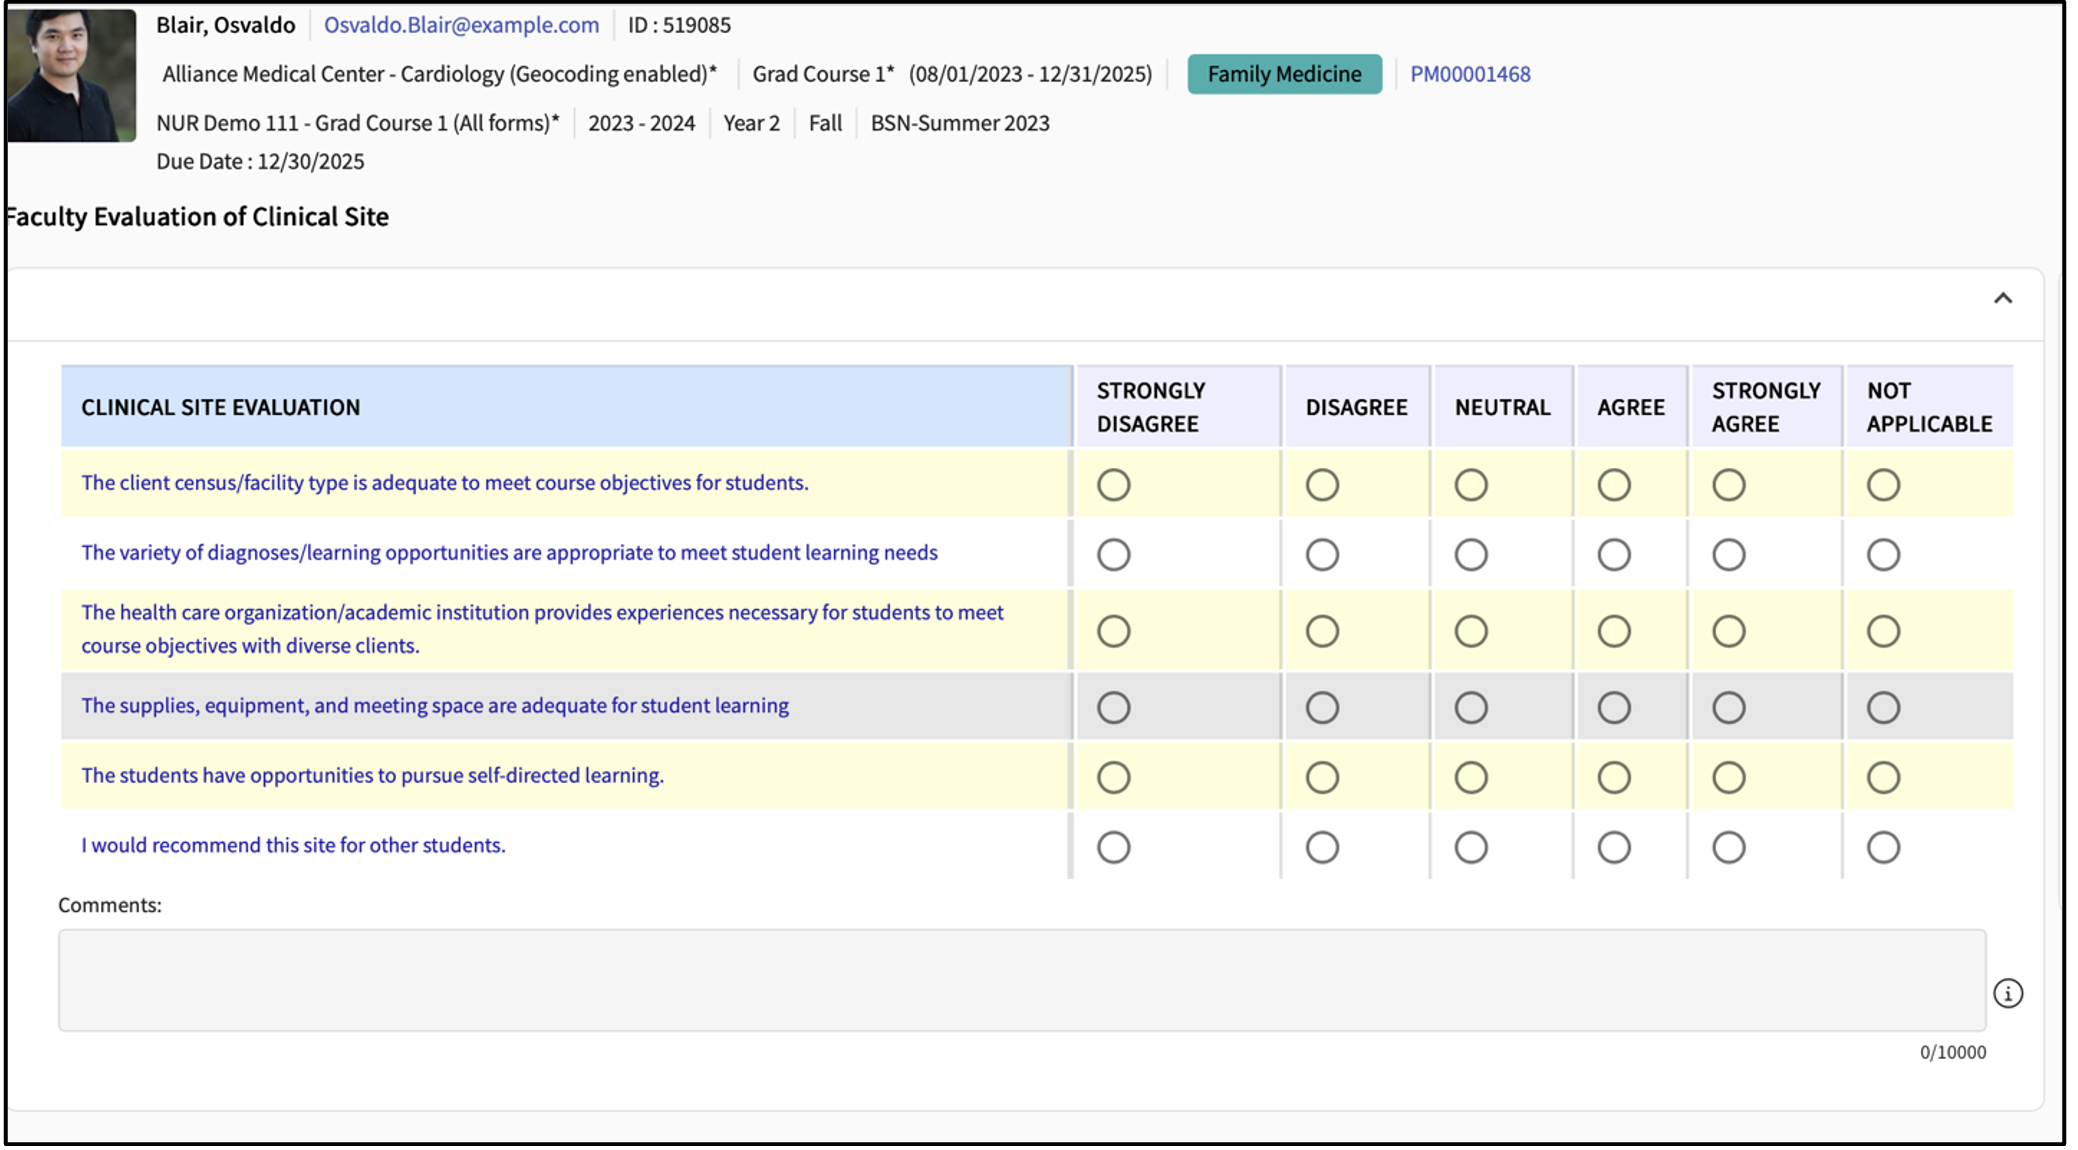
Task: Select Strongly Agree for recommending this site
Action: tap(1728, 848)
